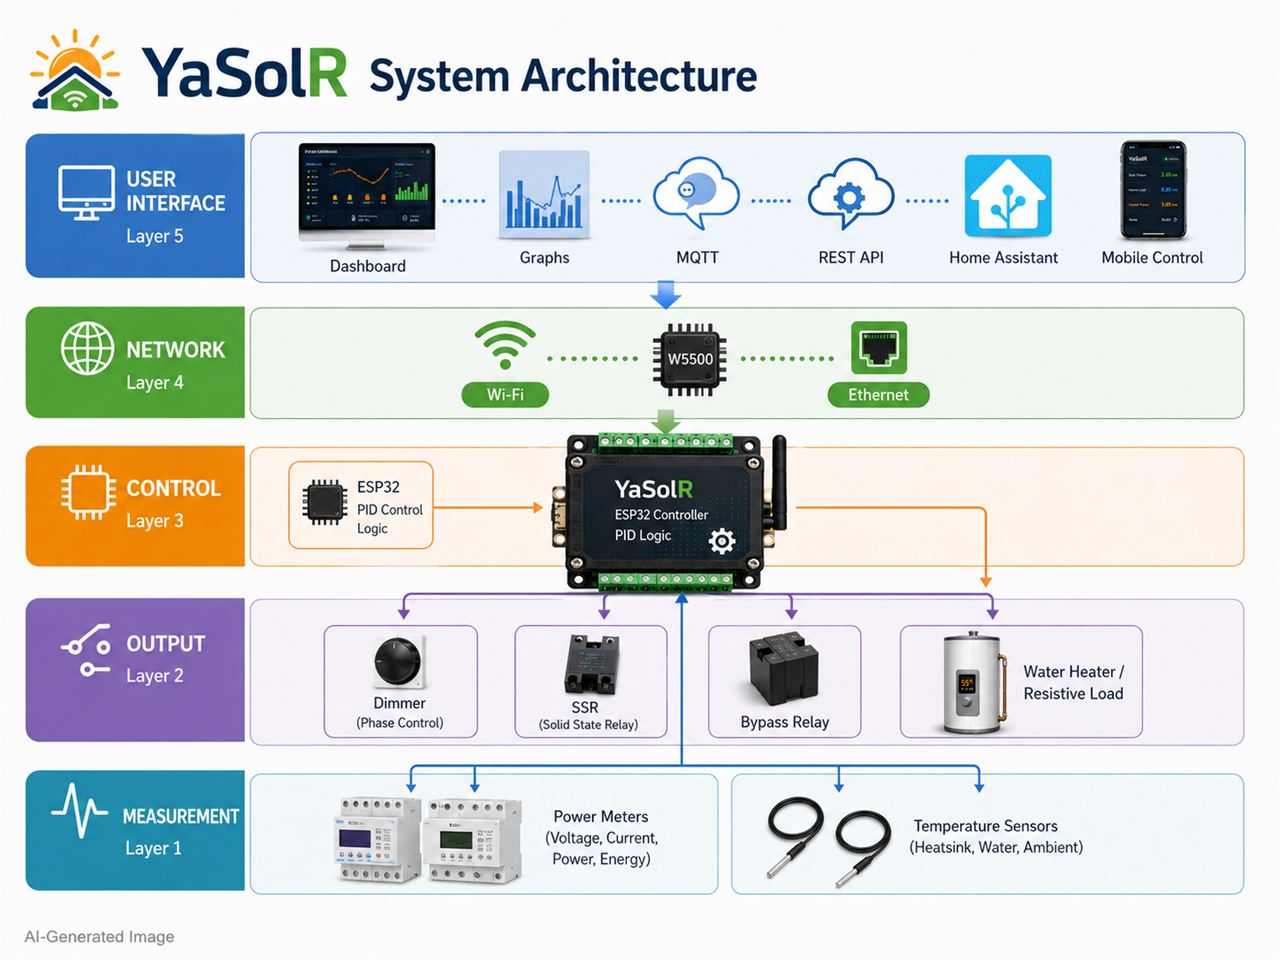Click the "Layer 2" text
The image size is (1280, 960).
pyautogui.click(x=155, y=676)
